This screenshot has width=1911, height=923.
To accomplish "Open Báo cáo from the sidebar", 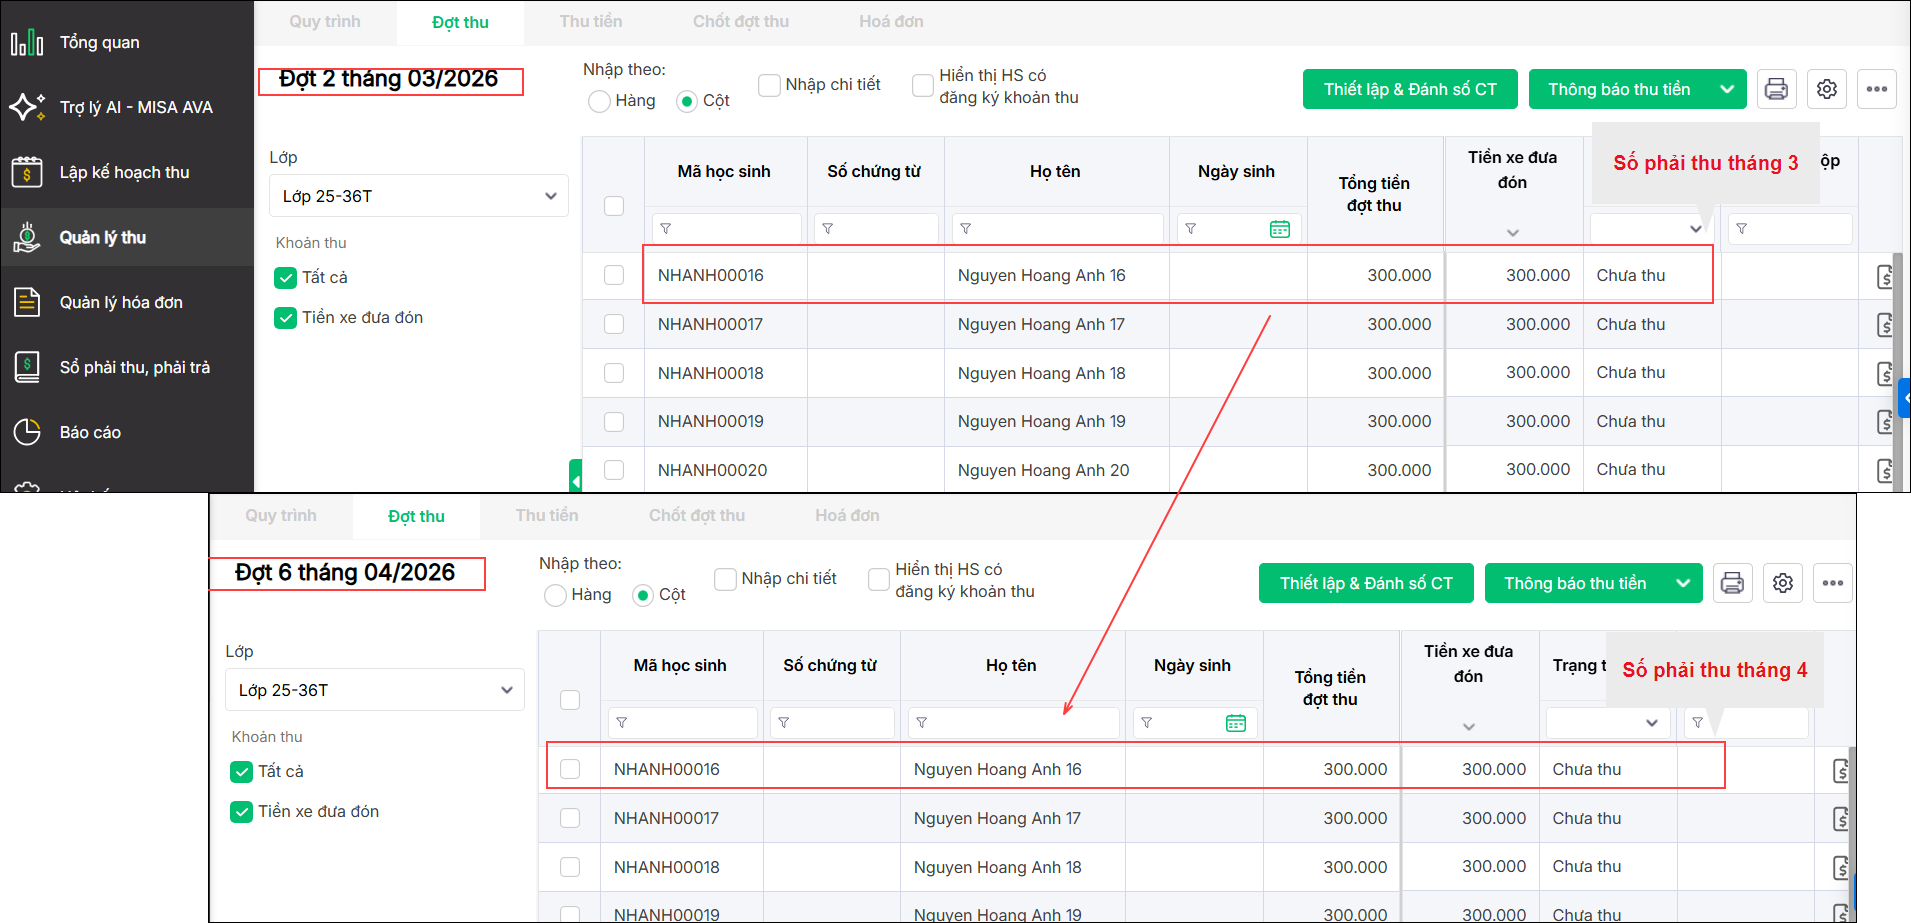I will 90,432.
